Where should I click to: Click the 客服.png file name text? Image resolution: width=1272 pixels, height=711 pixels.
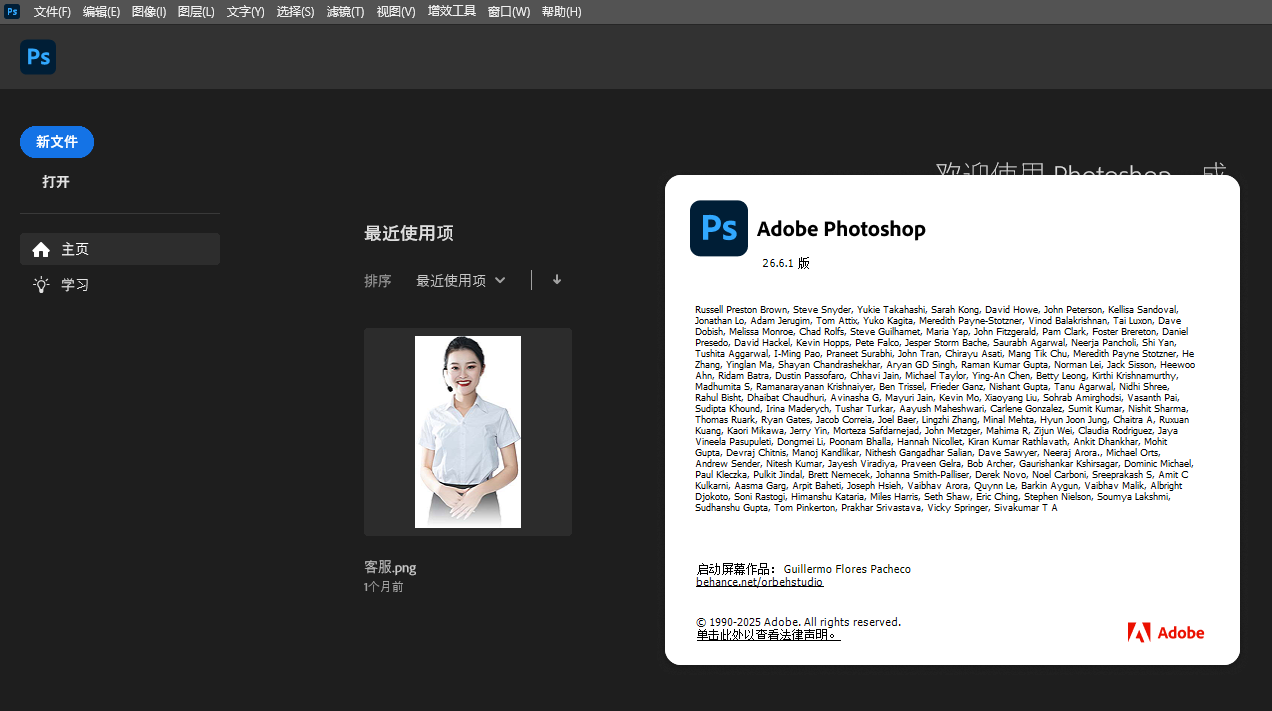(x=390, y=567)
